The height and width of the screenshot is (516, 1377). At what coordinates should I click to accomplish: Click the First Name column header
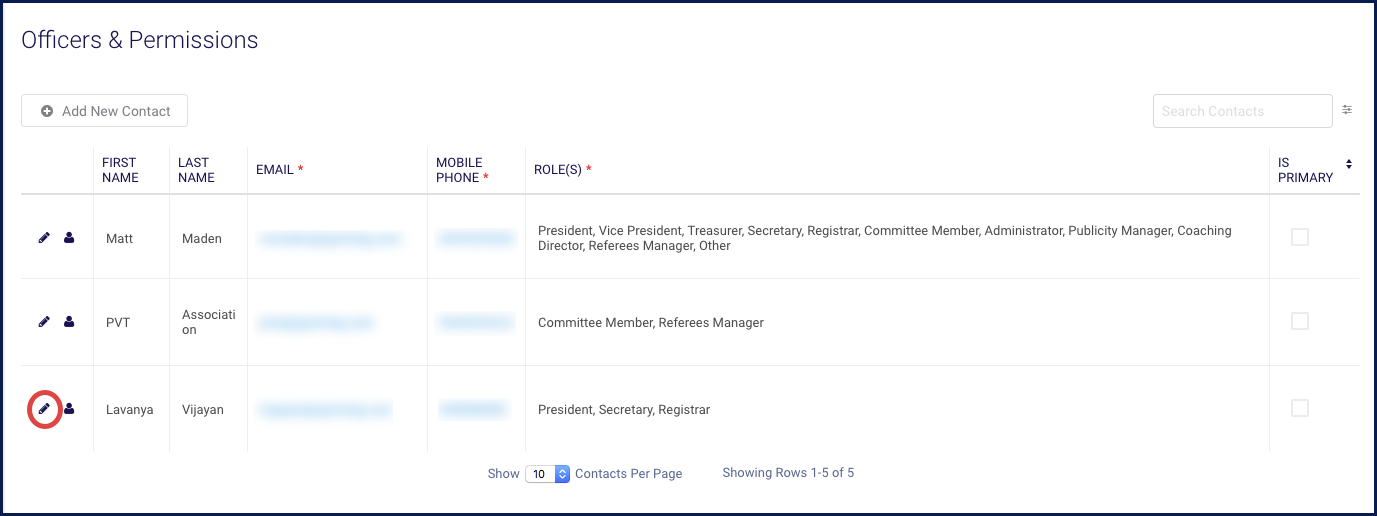click(x=120, y=170)
